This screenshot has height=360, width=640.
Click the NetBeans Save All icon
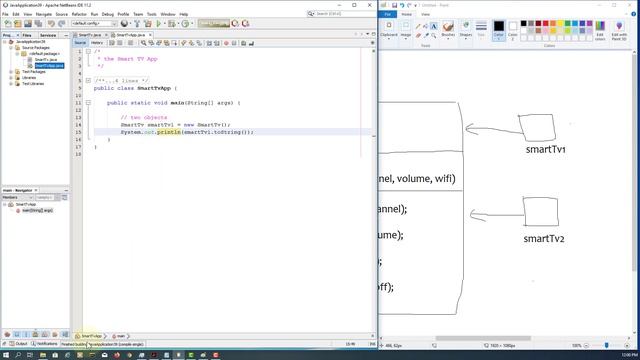(x=37, y=24)
